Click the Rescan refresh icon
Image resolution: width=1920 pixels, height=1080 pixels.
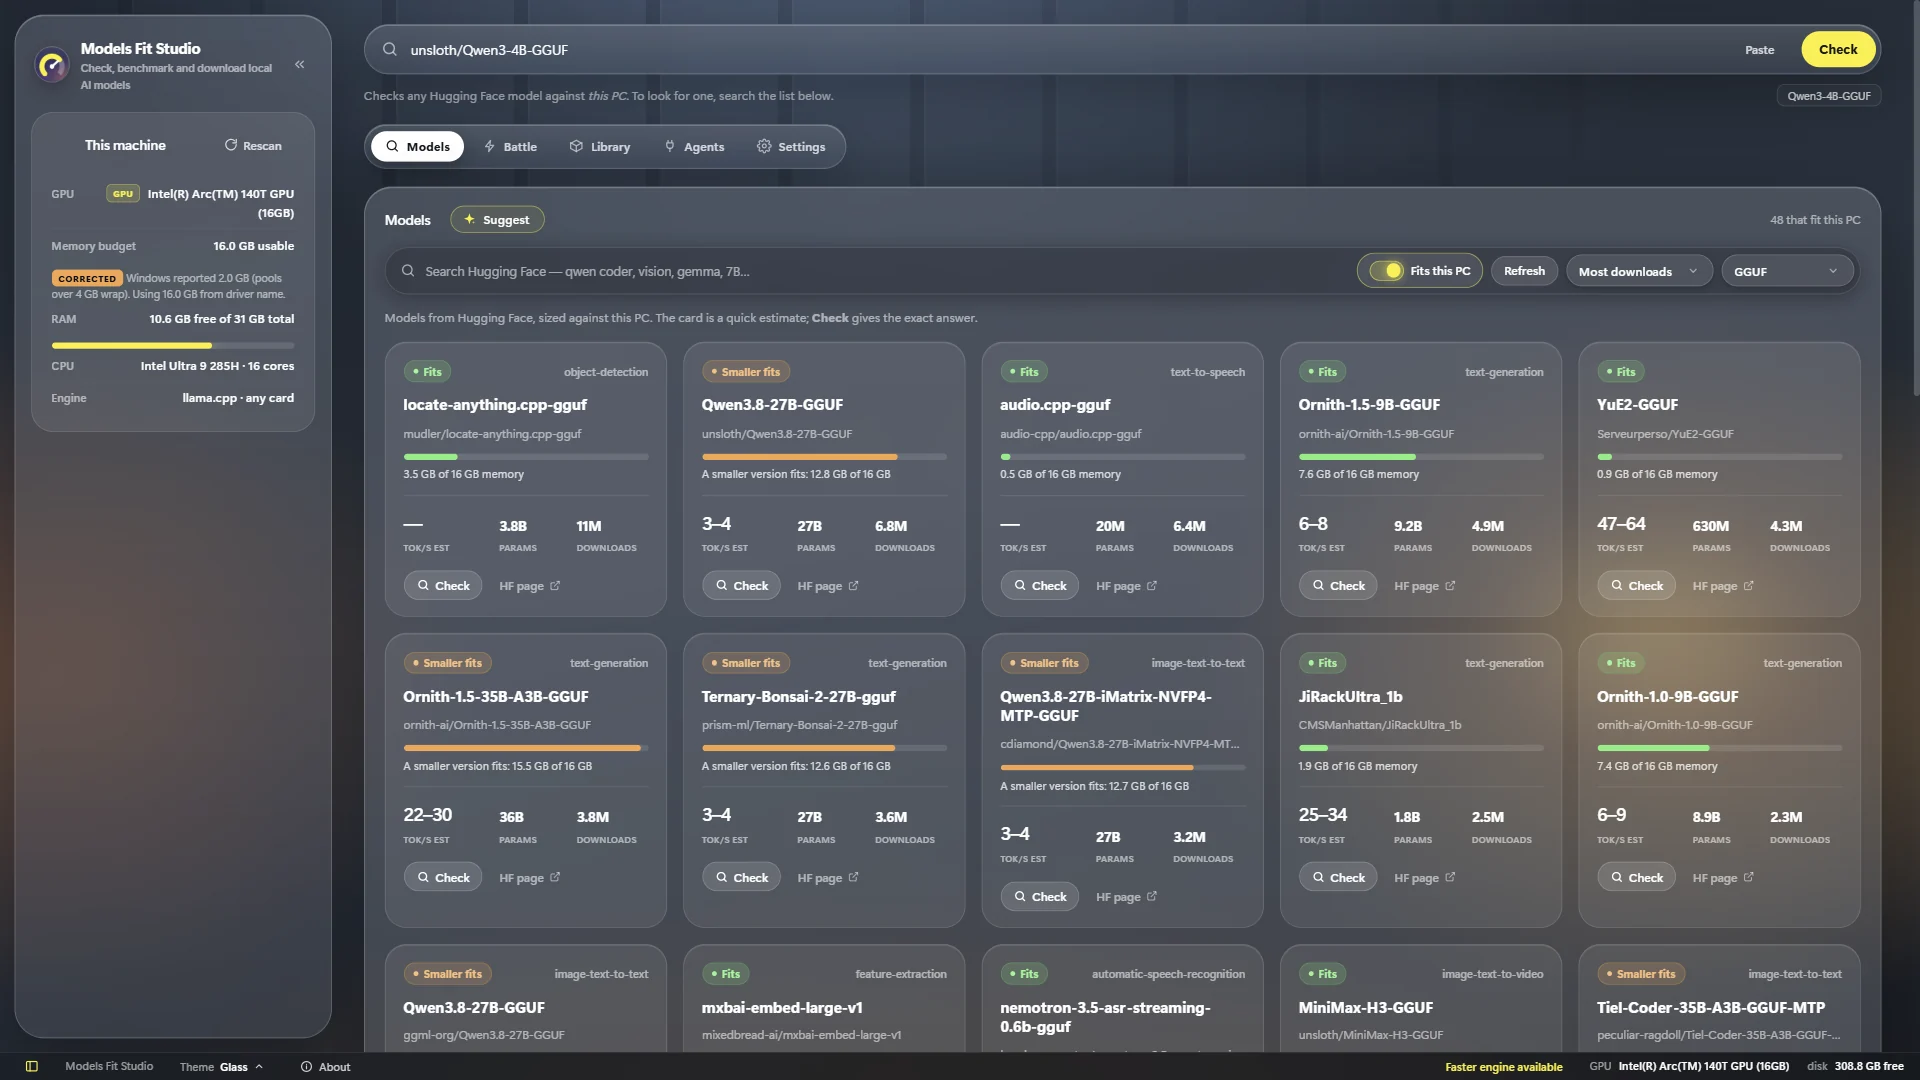(x=231, y=145)
